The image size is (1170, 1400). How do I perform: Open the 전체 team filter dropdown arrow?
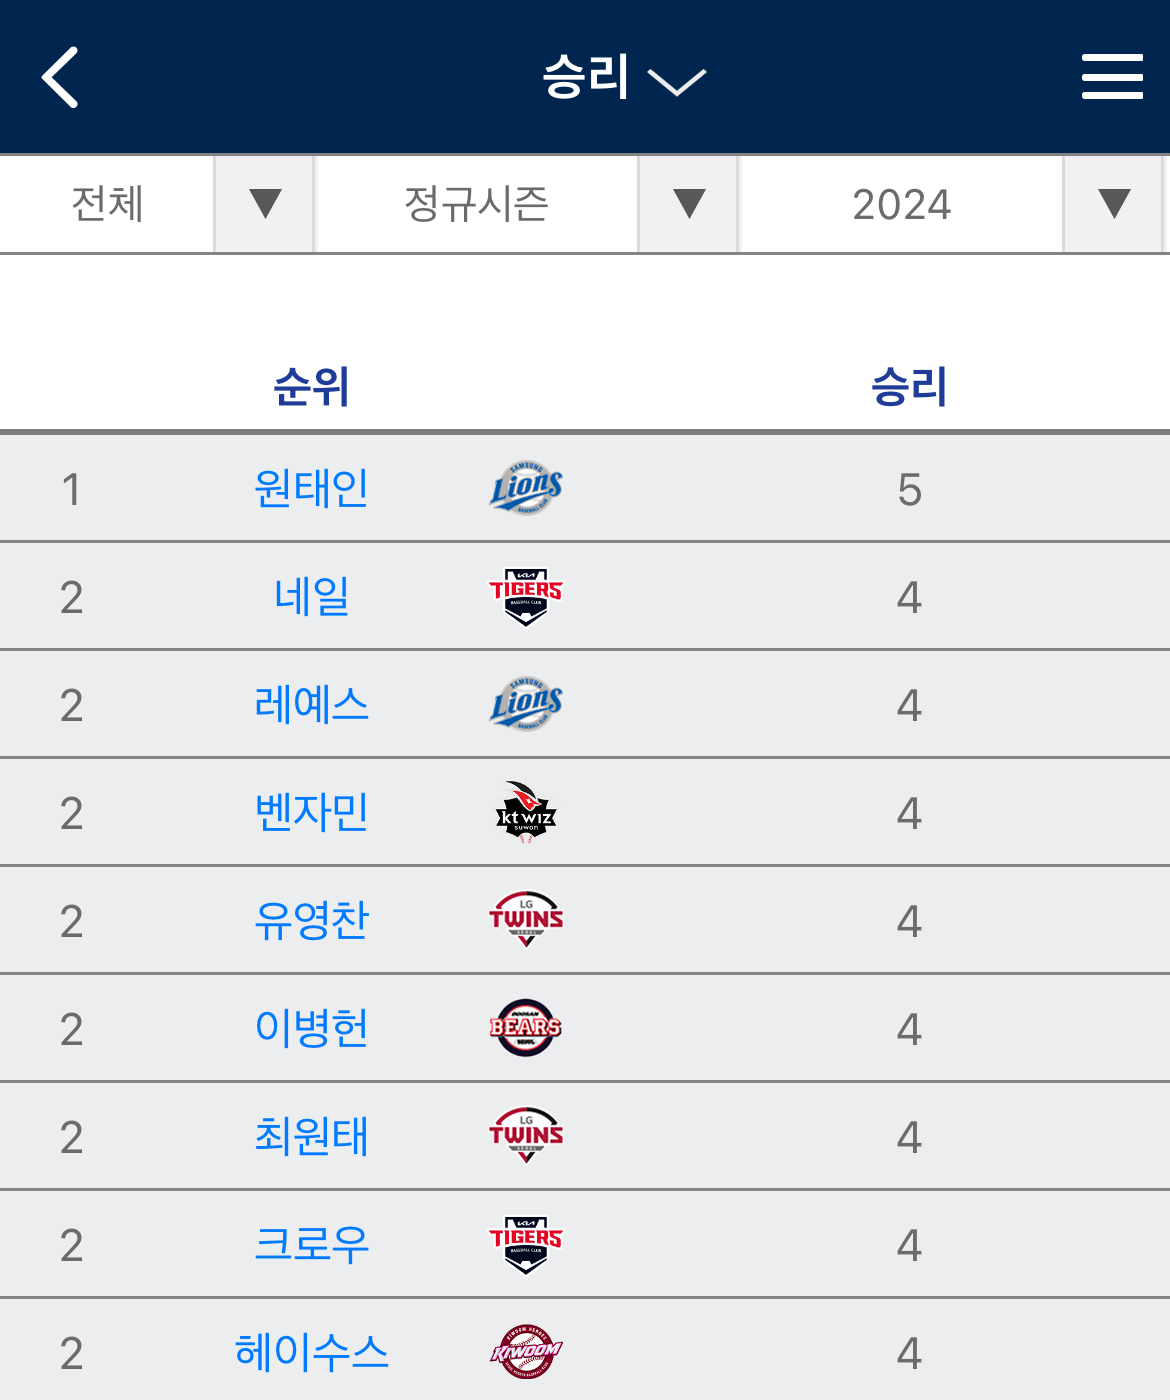[265, 204]
